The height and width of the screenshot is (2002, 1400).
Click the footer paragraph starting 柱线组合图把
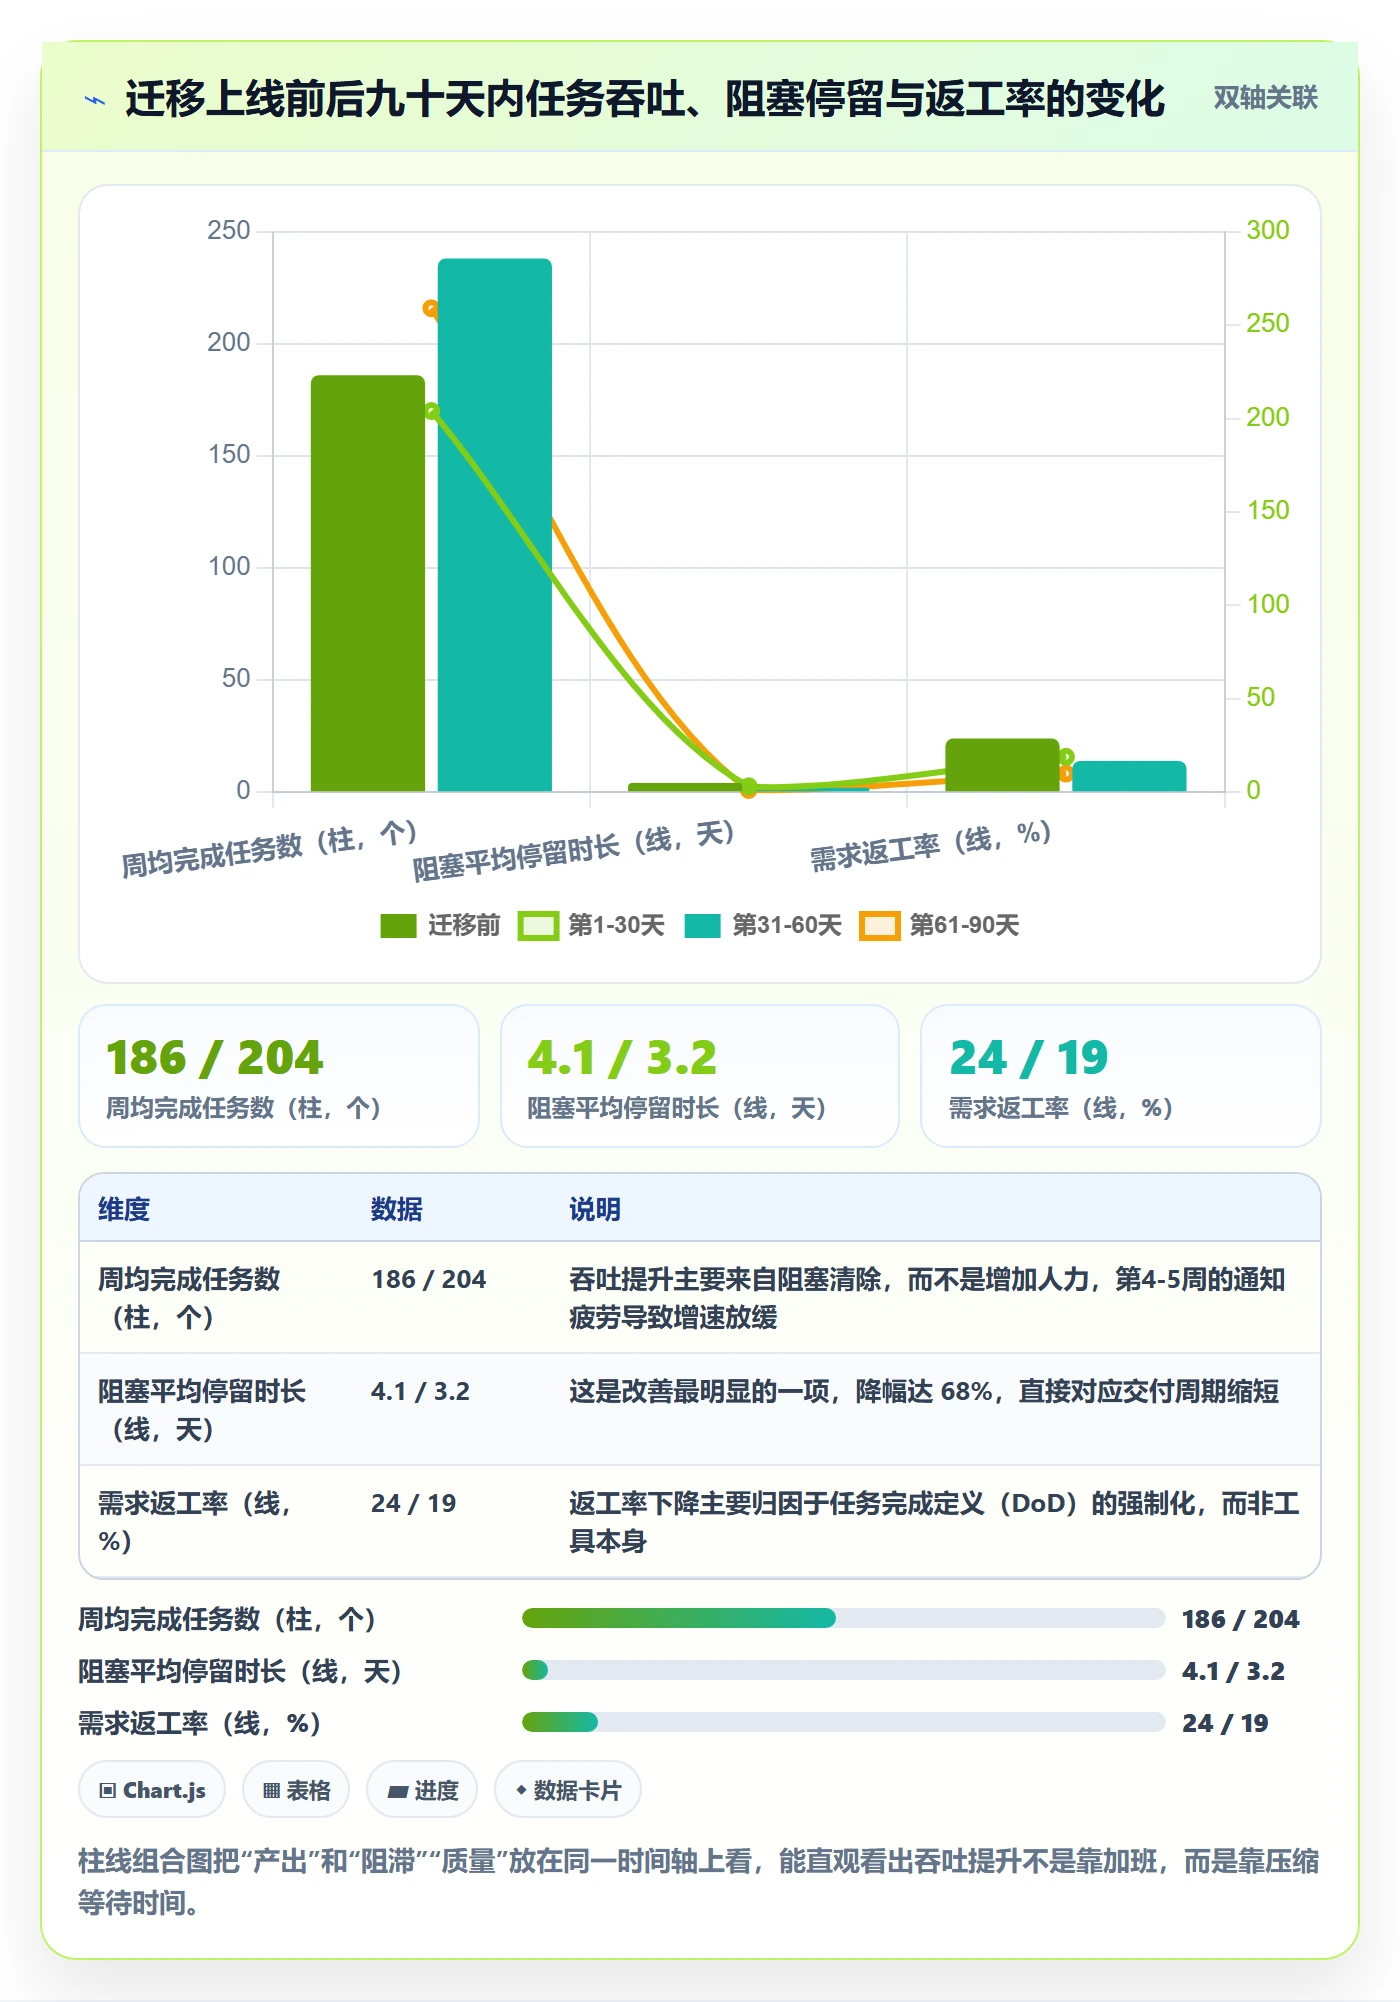pyautogui.click(x=699, y=1882)
